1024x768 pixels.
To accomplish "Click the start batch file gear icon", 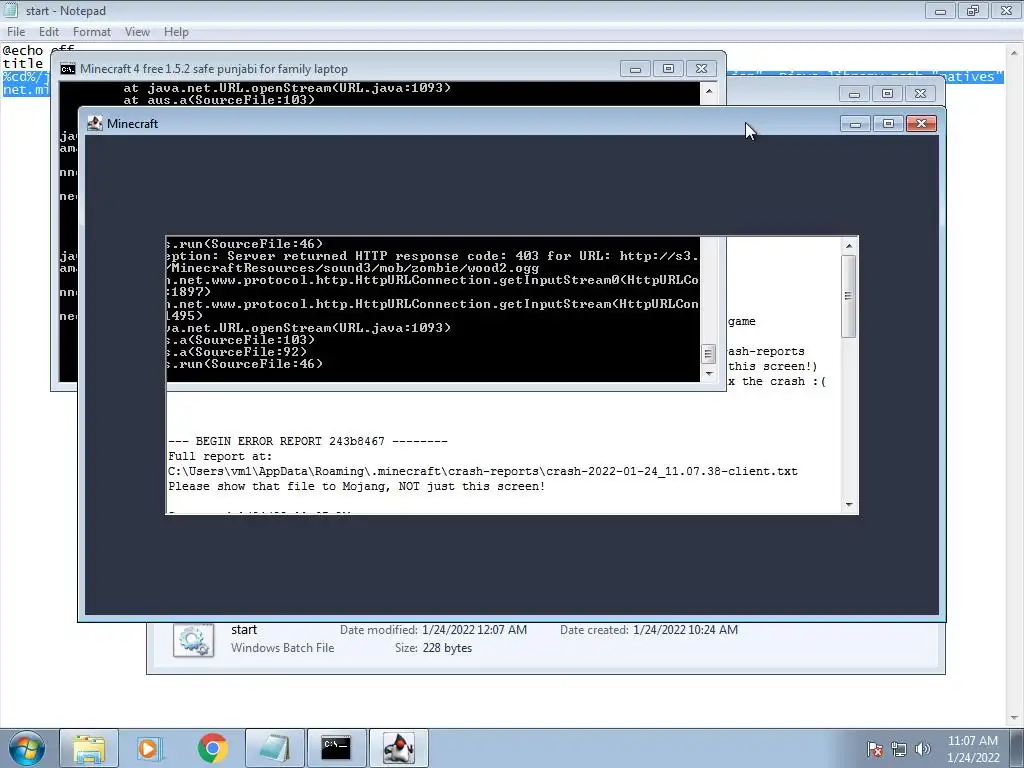I will [193, 640].
